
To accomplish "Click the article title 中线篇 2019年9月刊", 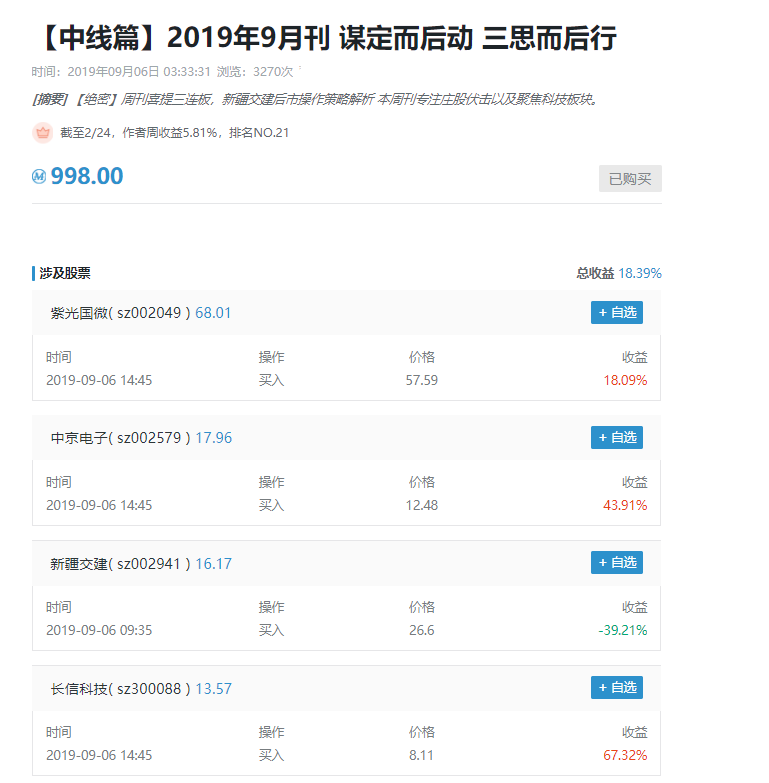I will coord(327,38).
